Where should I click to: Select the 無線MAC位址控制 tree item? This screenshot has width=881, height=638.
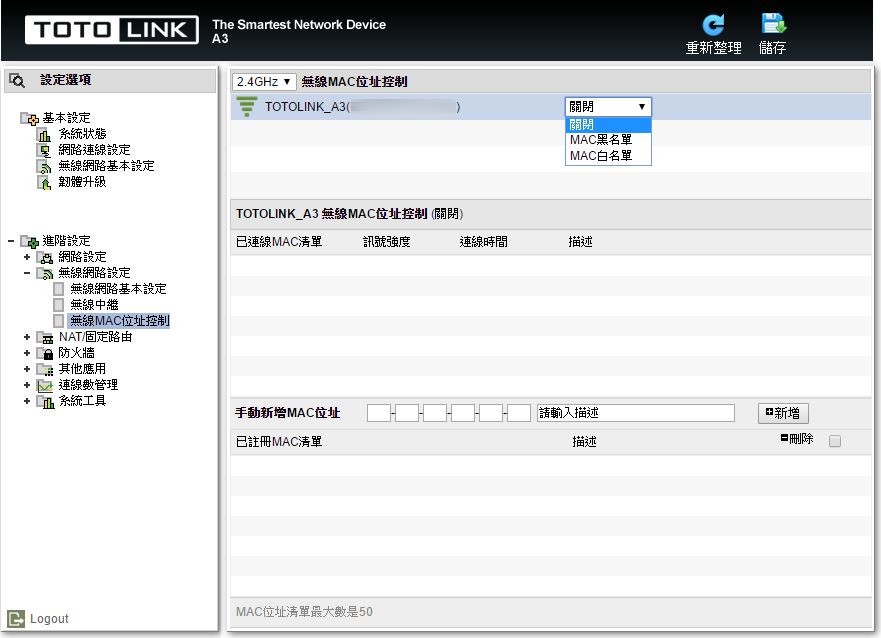tap(120, 321)
